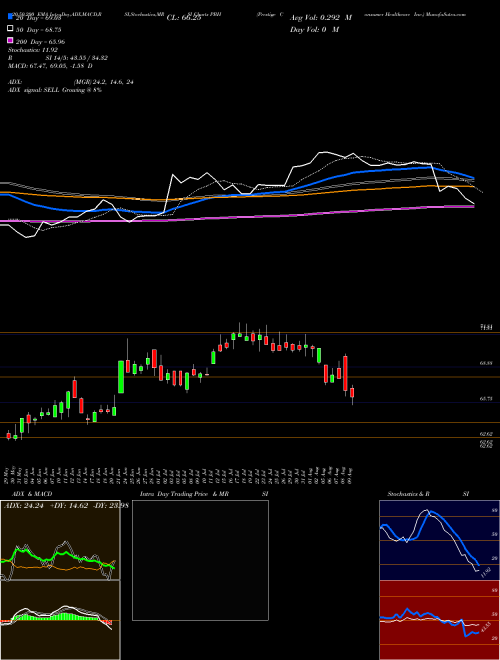Select the '50 Day = 68.75' label
The height and width of the screenshot is (660, 500).
click(38, 30)
